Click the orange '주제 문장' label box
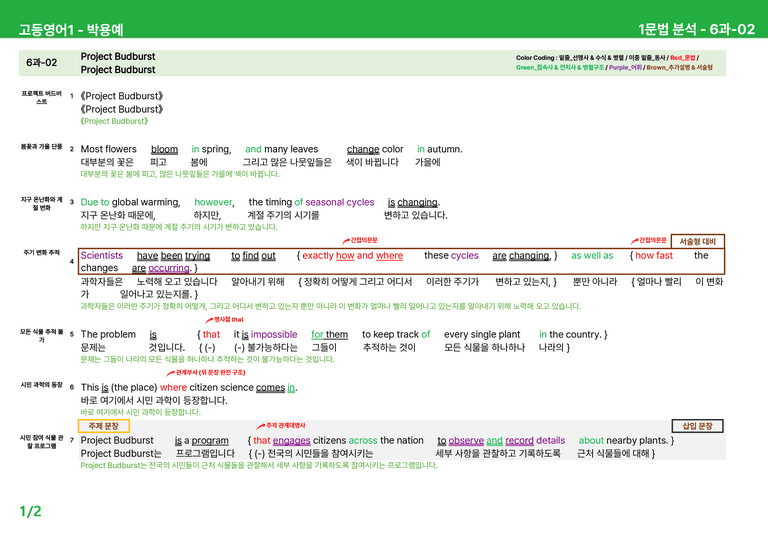This screenshot has width=768, height=543. pos(103,426)
